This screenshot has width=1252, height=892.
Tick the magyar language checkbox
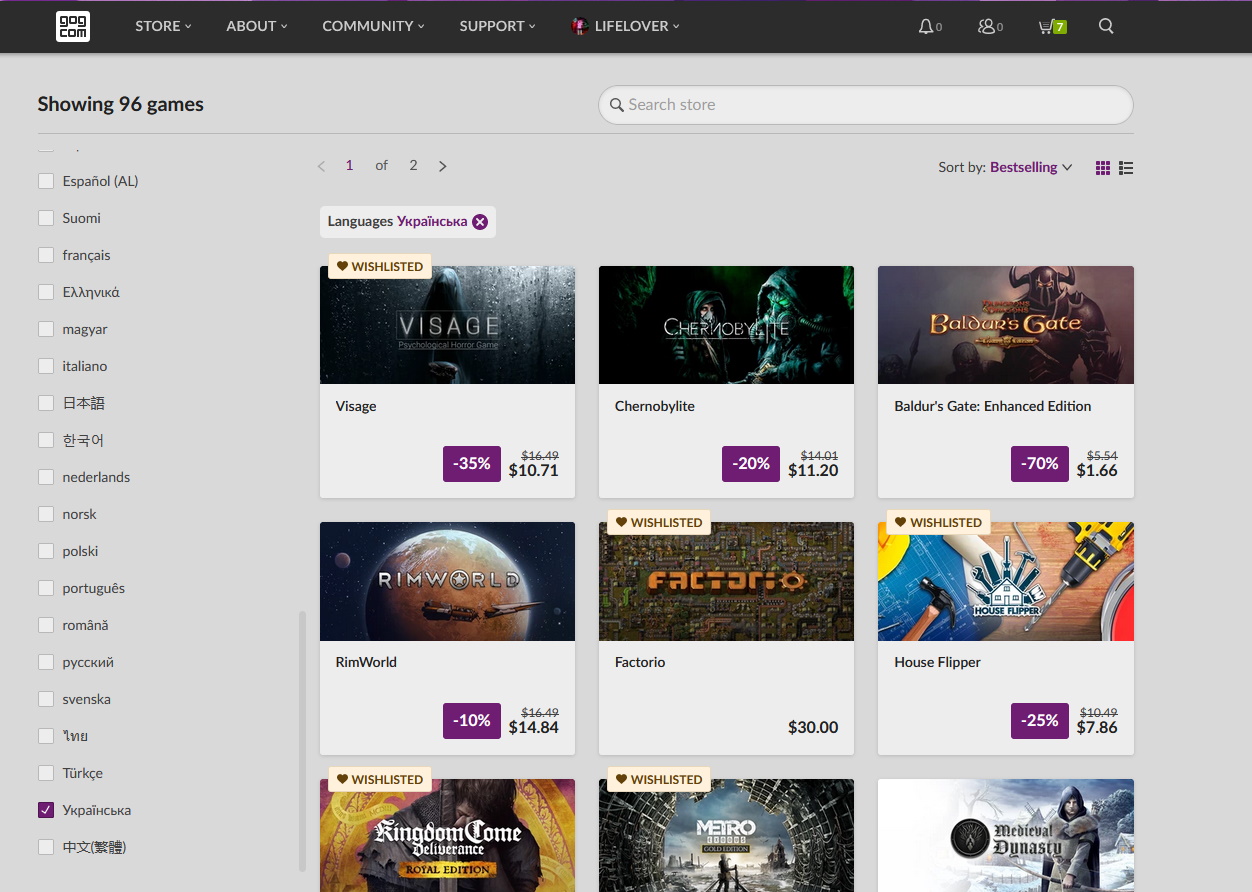point(46,329)
